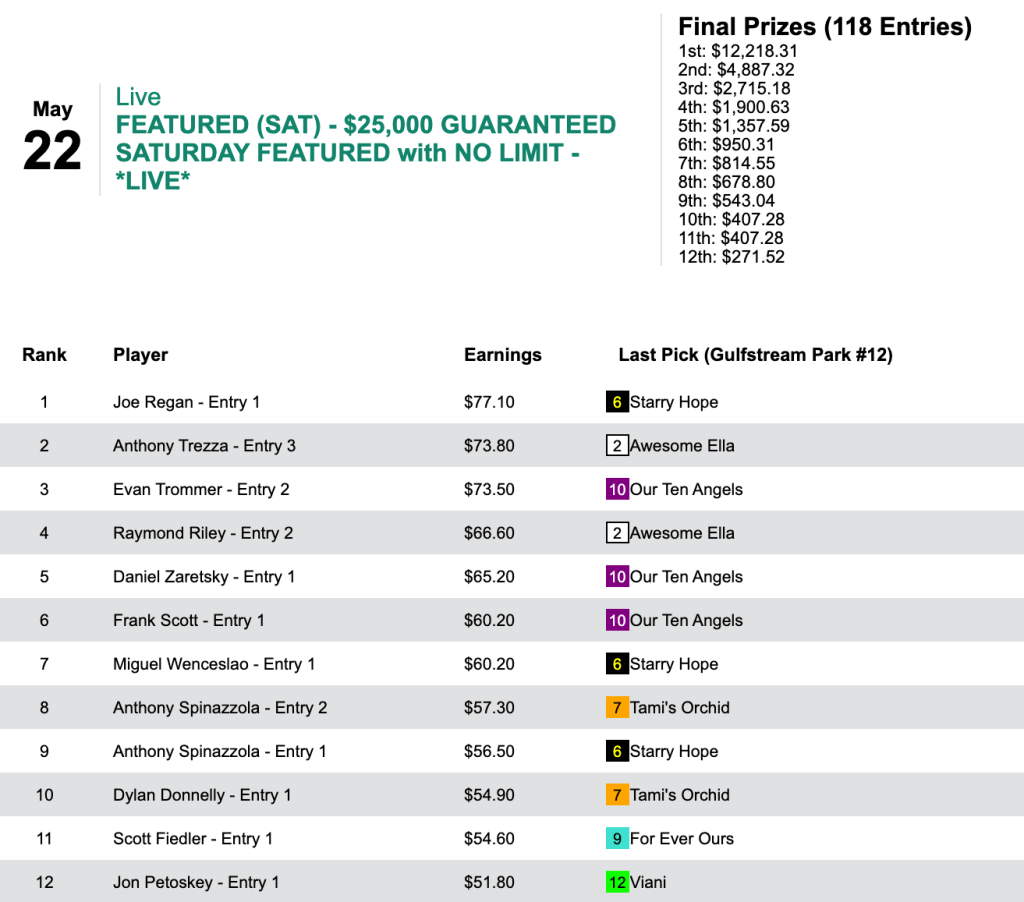Viewport: 1024px width, 902px height.
Task: Click the purple 10 swatch in Frank Scott's row
Action: click(x=617, y=620)
